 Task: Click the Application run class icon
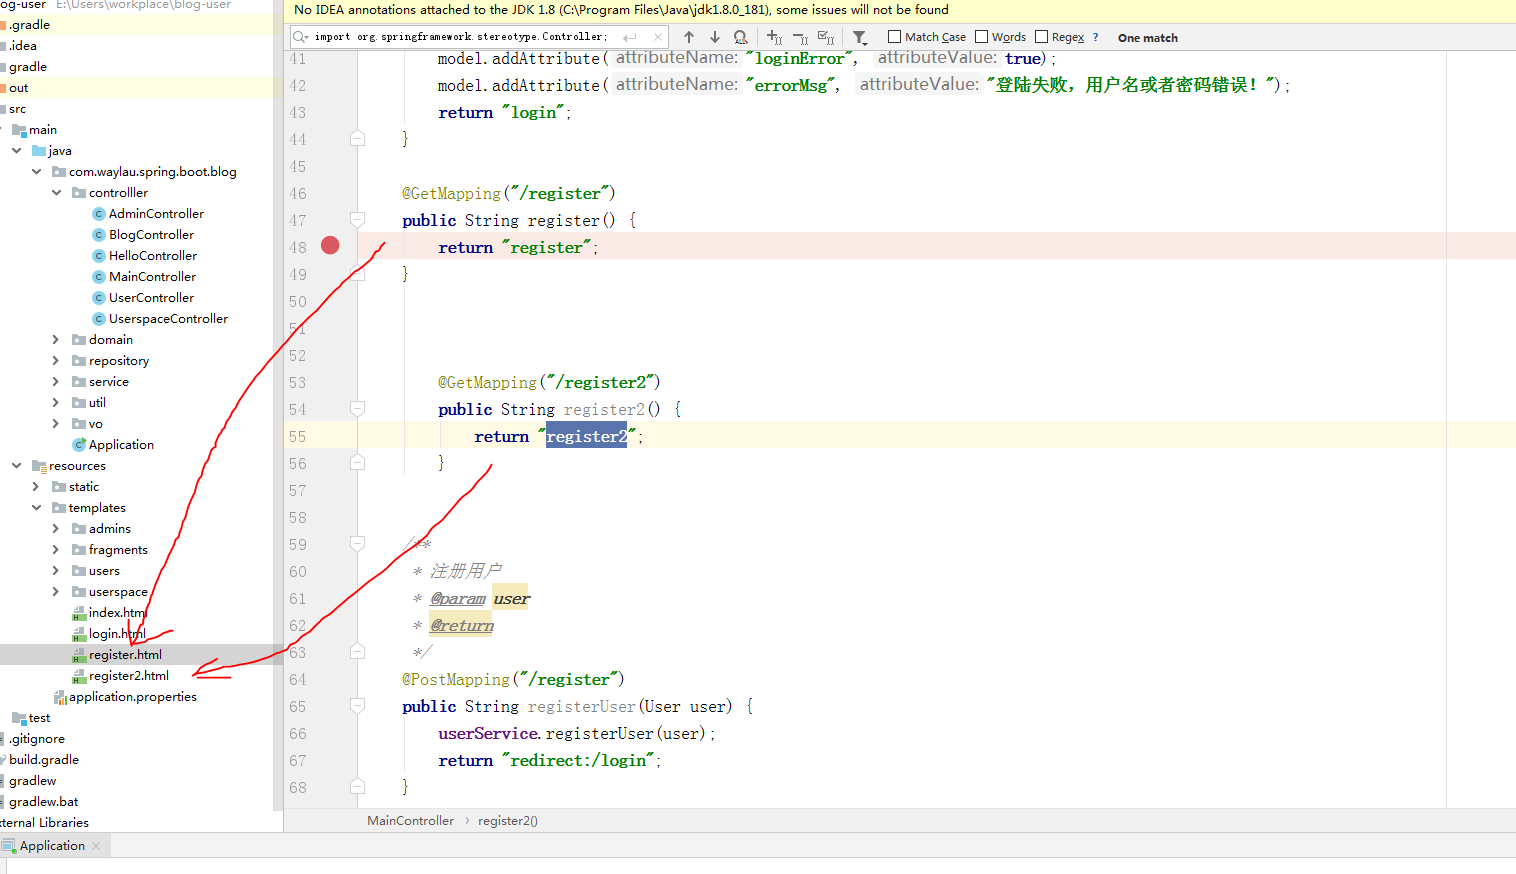tap(79, 445)
